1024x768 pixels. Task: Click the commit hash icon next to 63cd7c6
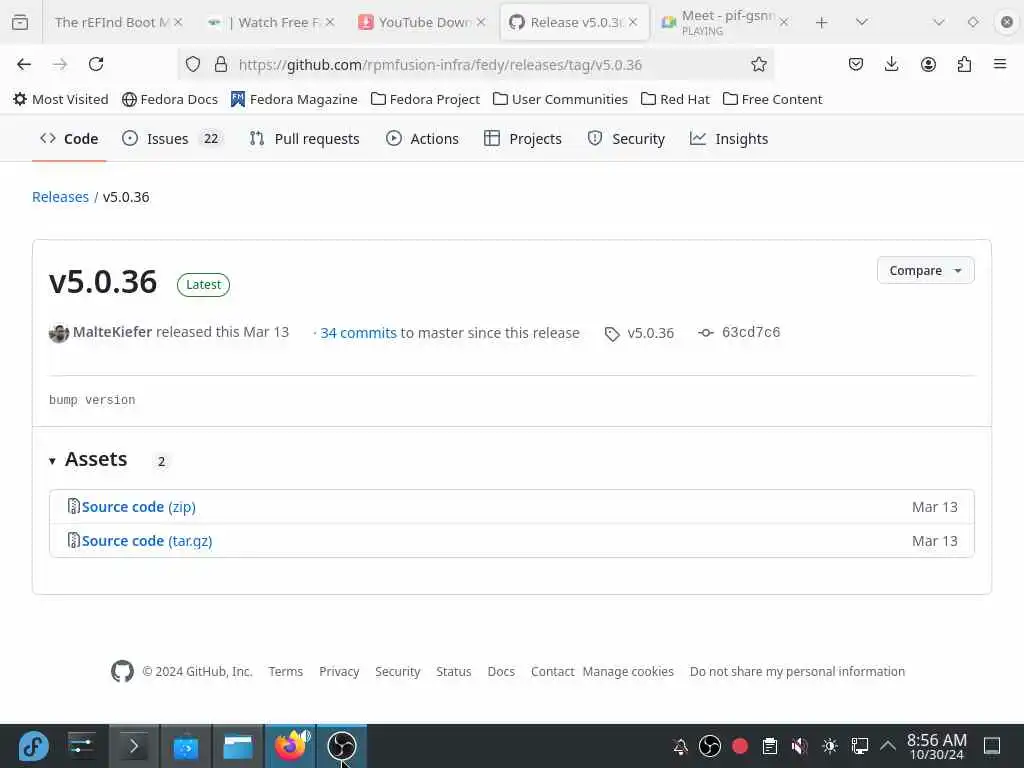pos(705,332)
